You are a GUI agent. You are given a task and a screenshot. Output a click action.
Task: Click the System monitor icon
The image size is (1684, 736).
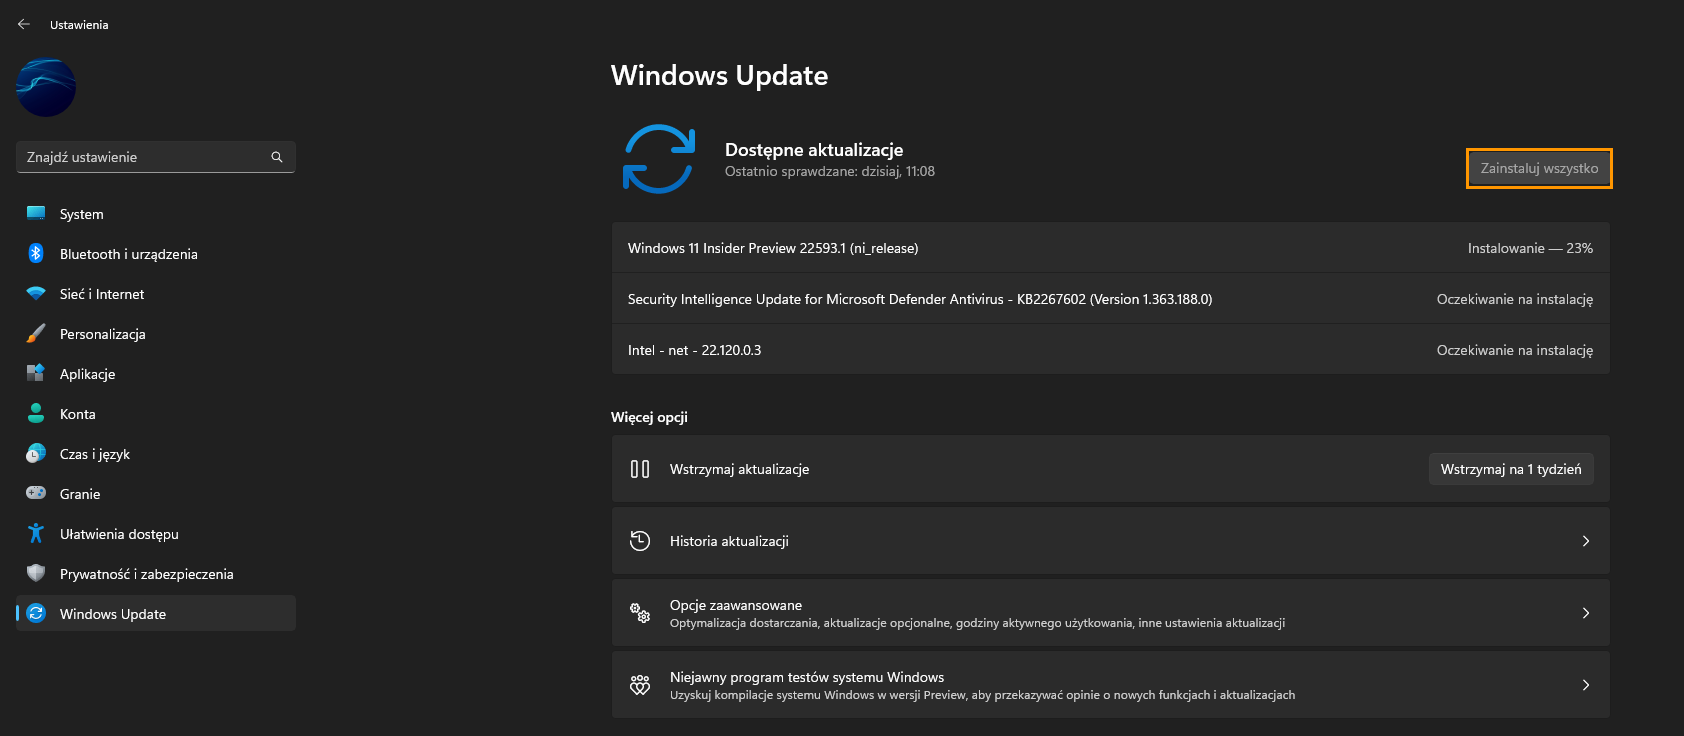point(36,213)
